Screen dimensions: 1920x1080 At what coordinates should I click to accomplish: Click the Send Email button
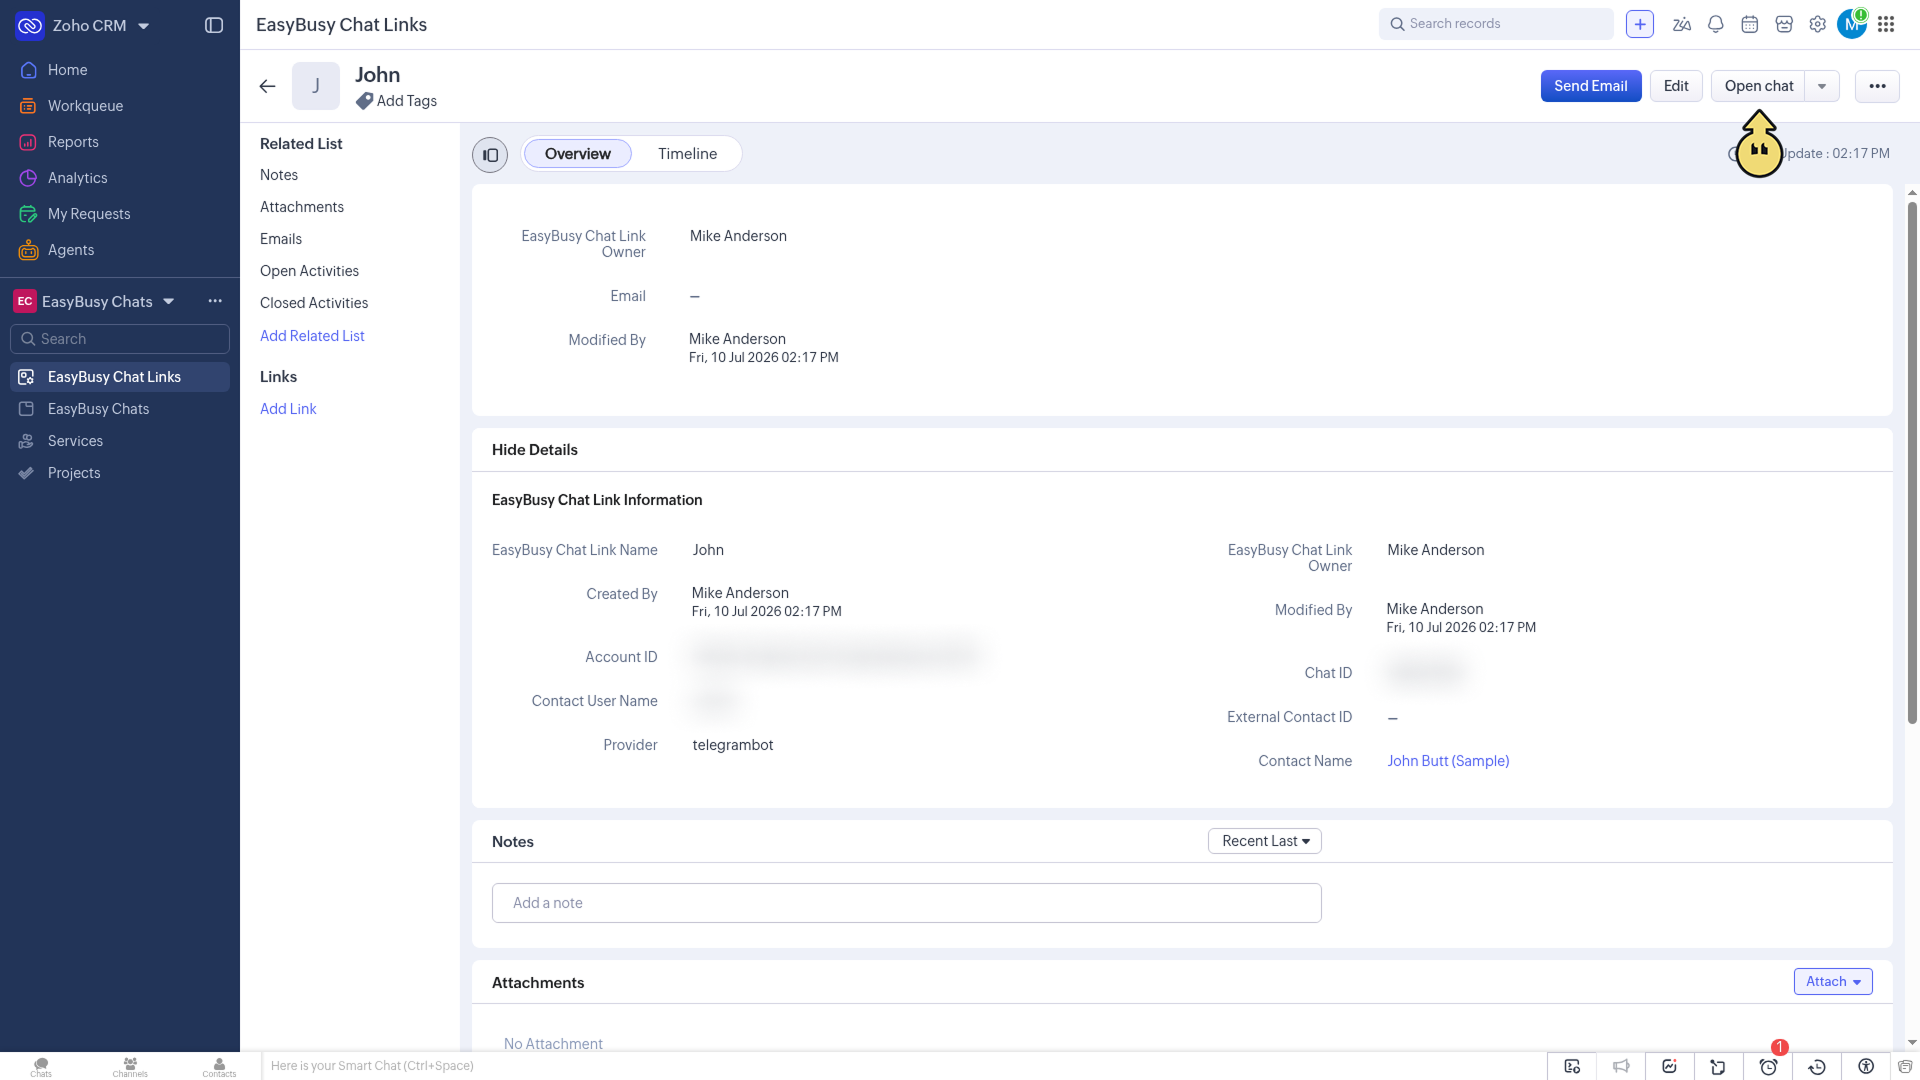[1591, 86]
